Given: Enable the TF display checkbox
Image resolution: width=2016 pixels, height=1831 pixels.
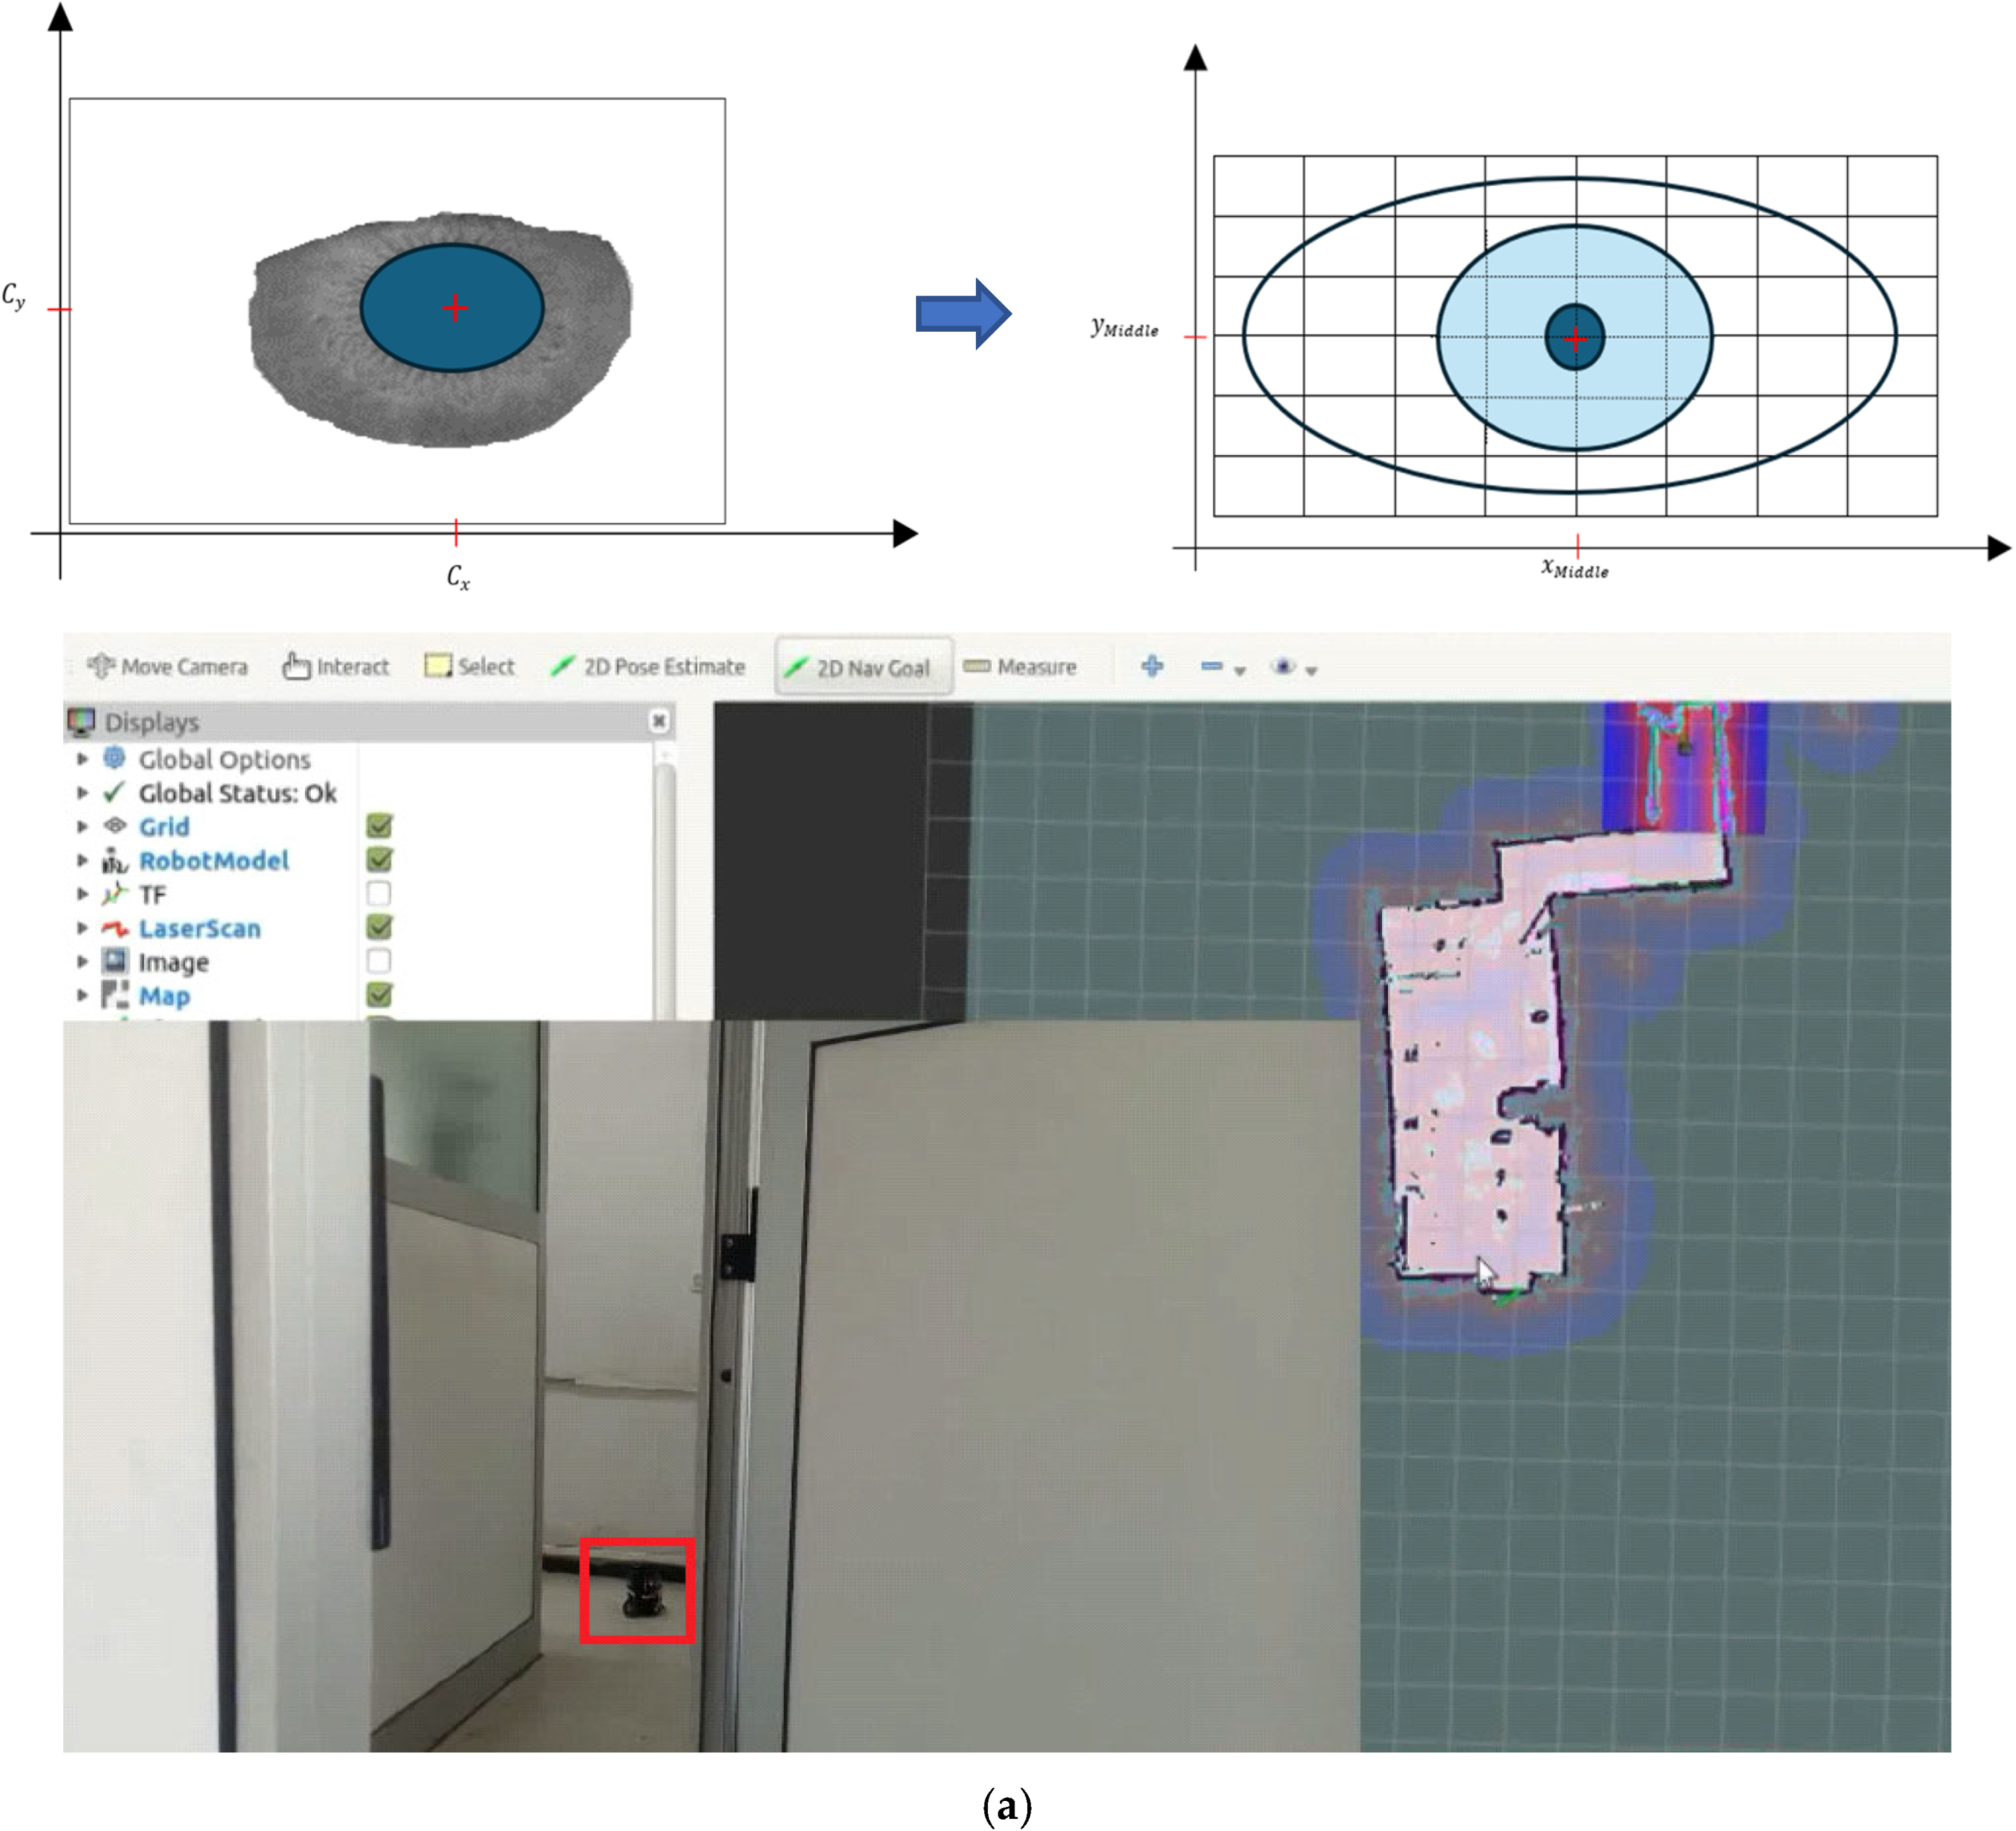Looking at the screenshot, I should coord(379,893).
